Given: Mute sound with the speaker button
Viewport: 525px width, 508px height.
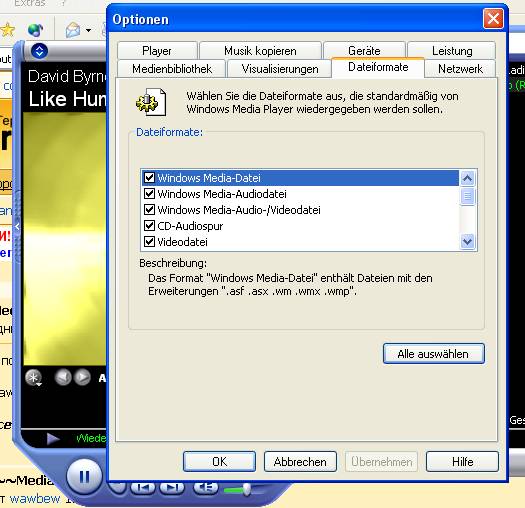Looking at the screenshot, I should (x=206, y=487).
